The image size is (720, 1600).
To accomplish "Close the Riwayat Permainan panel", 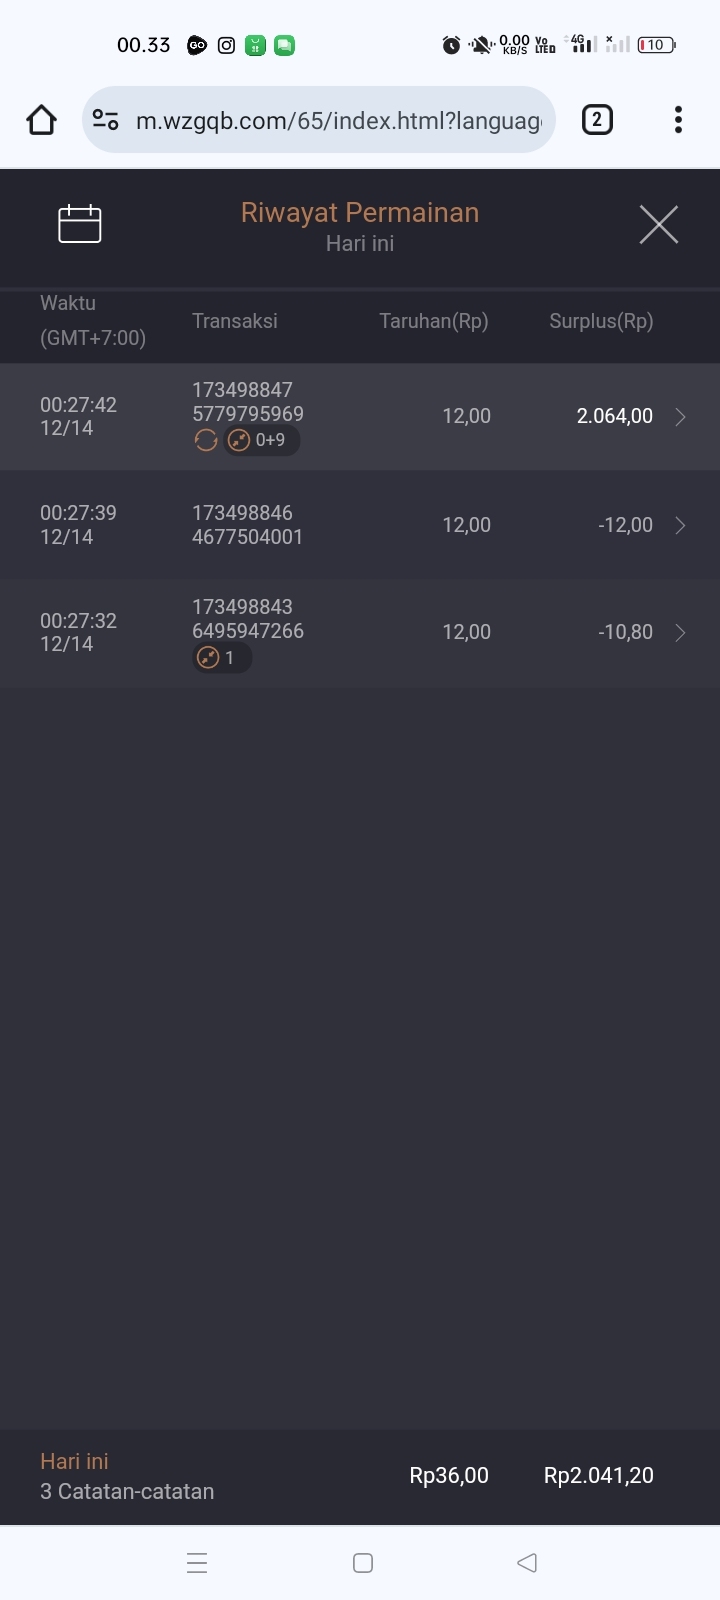I will (658, 224).
